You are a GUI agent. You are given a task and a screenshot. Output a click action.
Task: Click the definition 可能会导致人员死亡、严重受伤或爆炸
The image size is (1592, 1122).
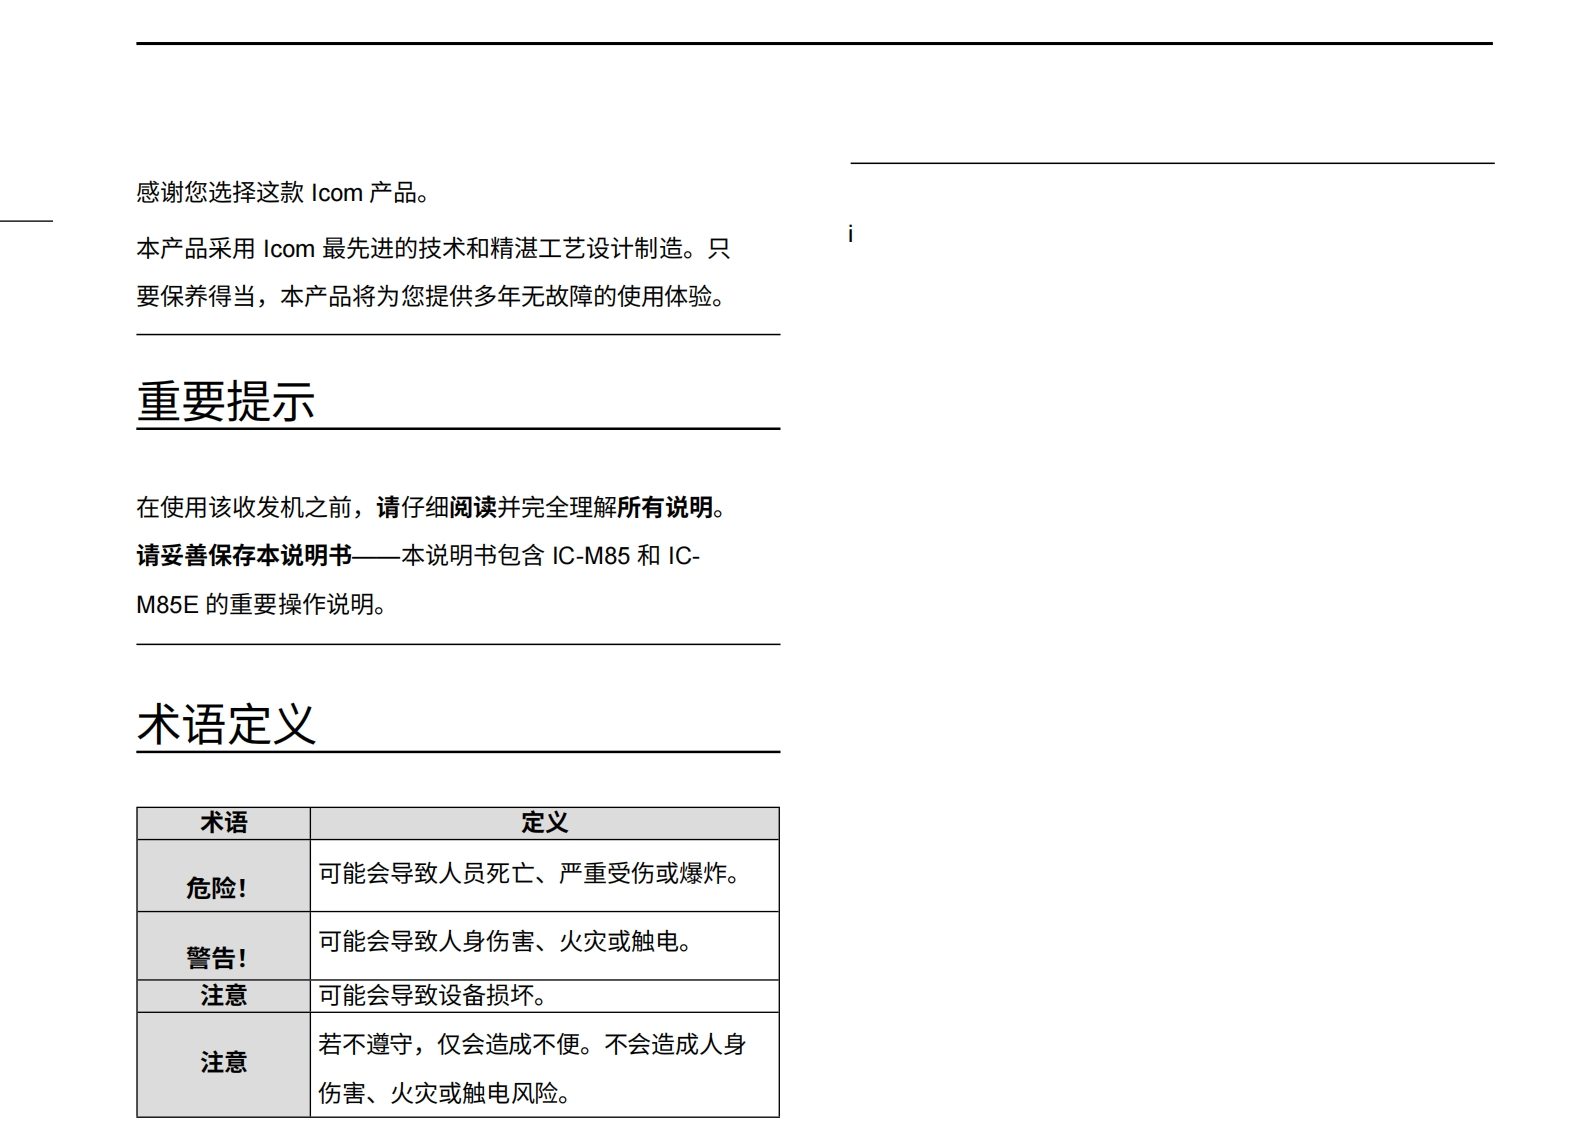coord(532,874)
